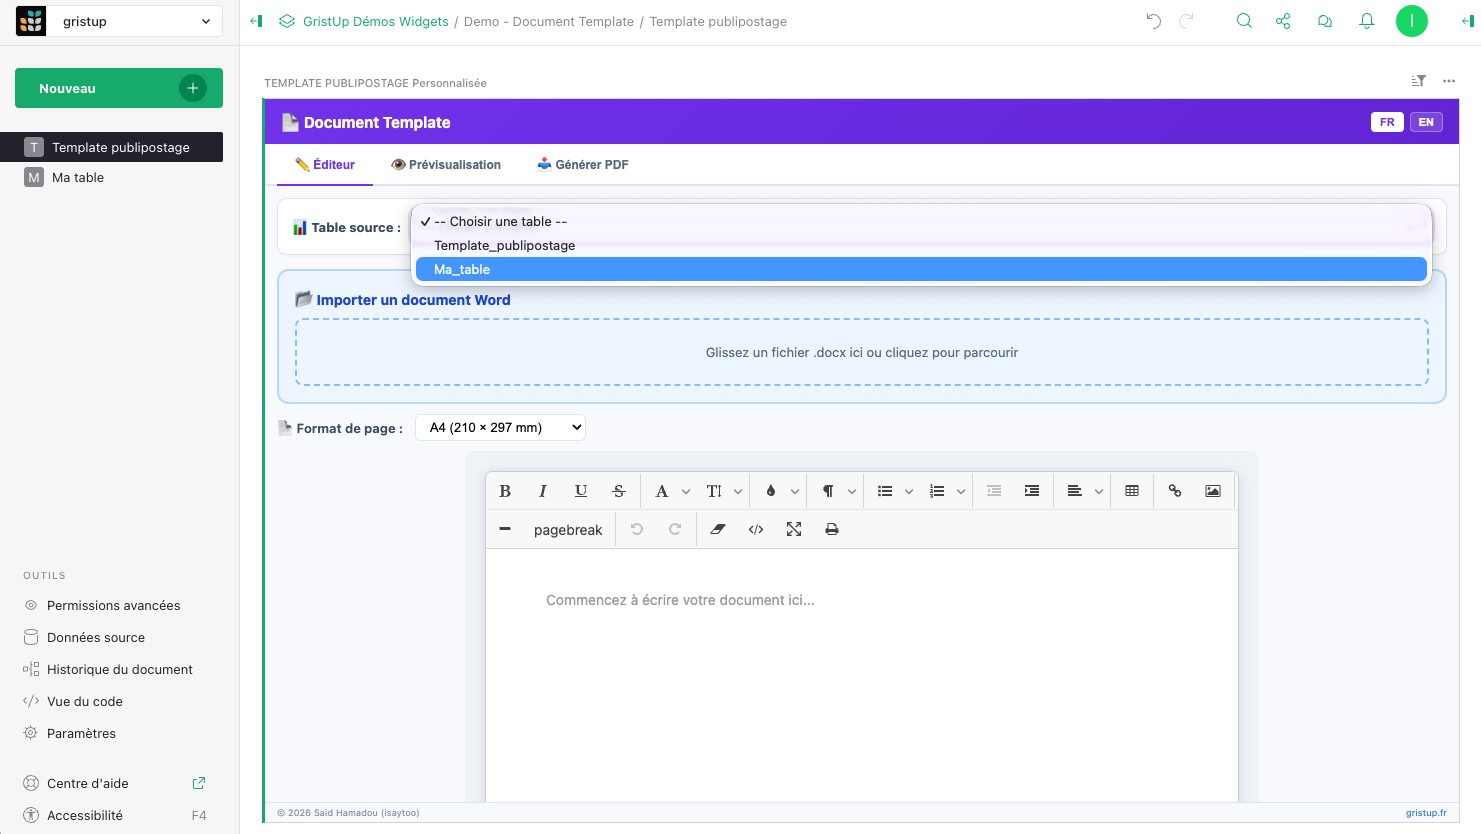
Task: Switch language to EN
Action: 1426,122
